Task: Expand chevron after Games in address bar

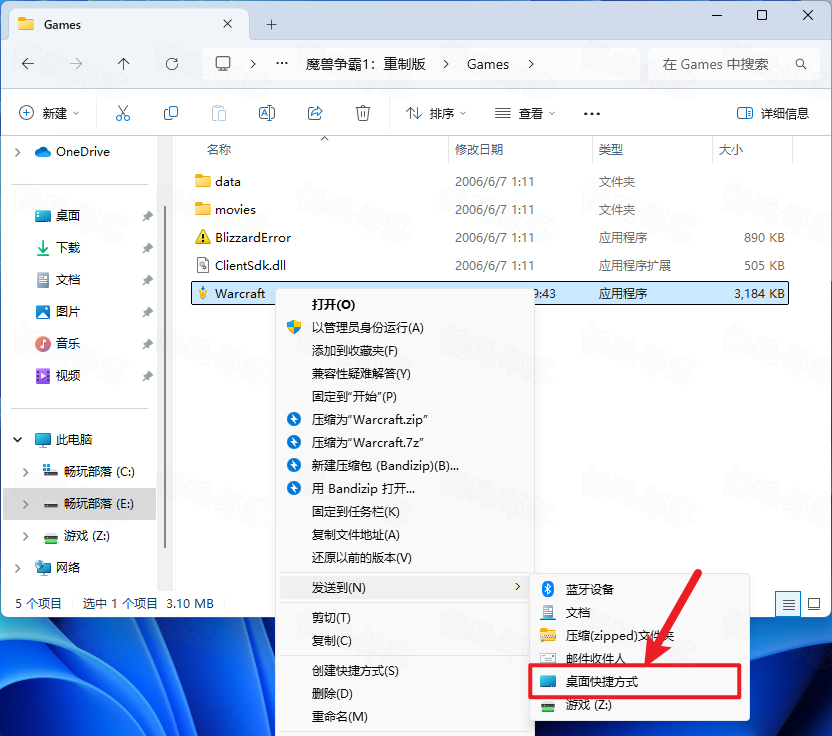Action: (x=531, y=64)
